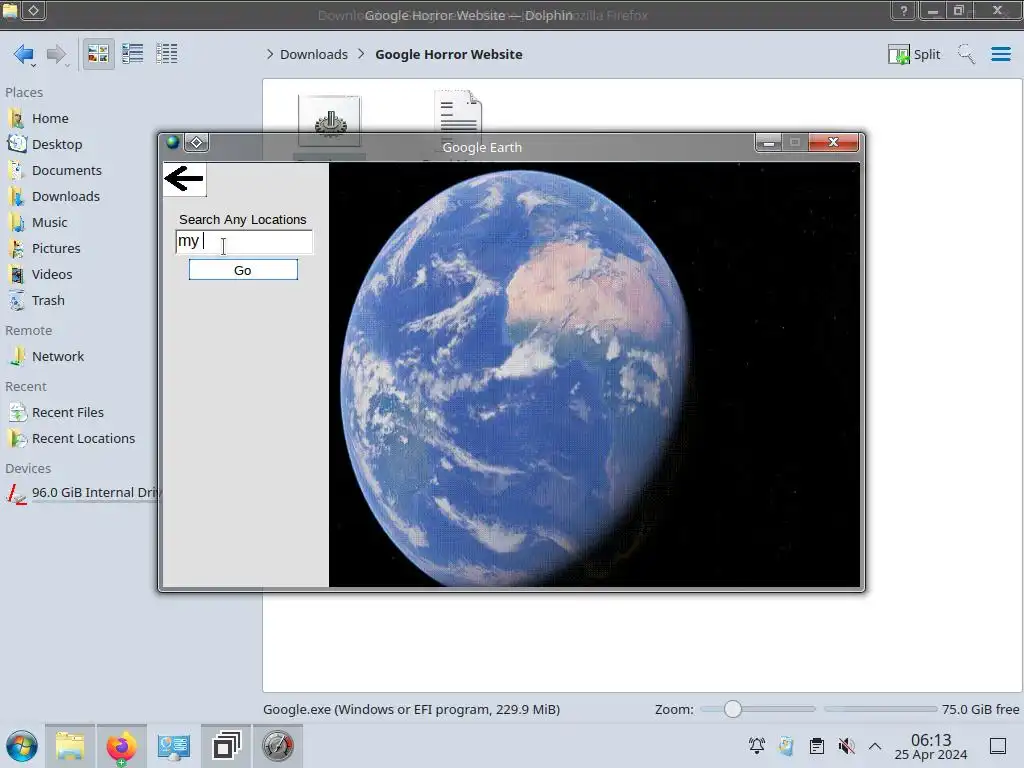Select the Google.exe file icon
The image size is (1024, 768).
pyautogui.click(x=329, y=120)
